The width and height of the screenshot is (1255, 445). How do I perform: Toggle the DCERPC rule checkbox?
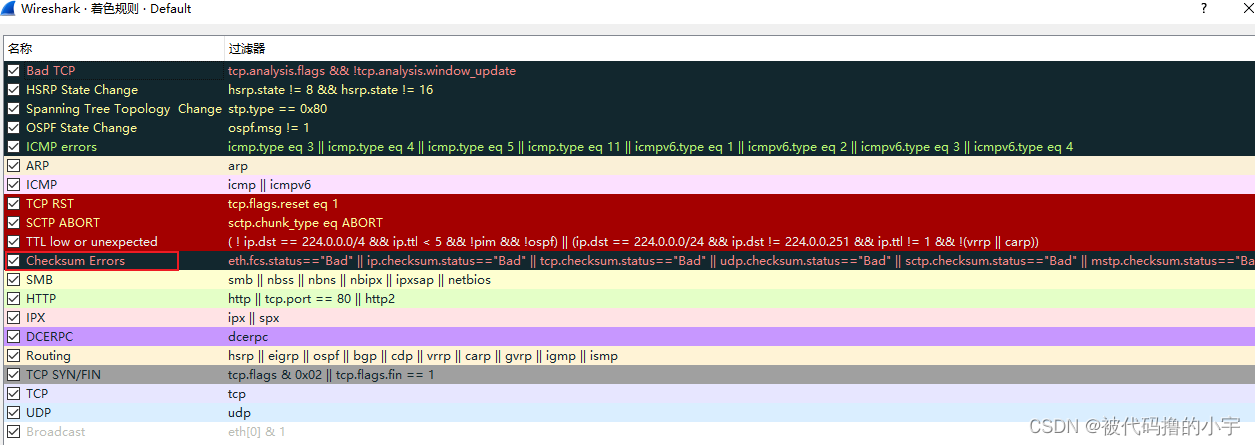[13, 337]
